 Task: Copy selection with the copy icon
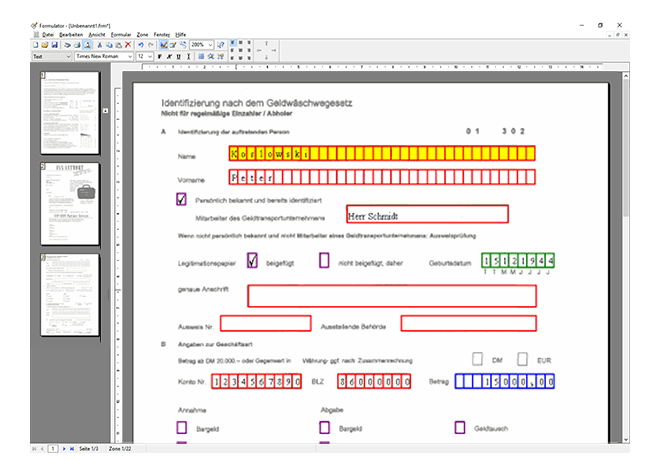(109, 45)
